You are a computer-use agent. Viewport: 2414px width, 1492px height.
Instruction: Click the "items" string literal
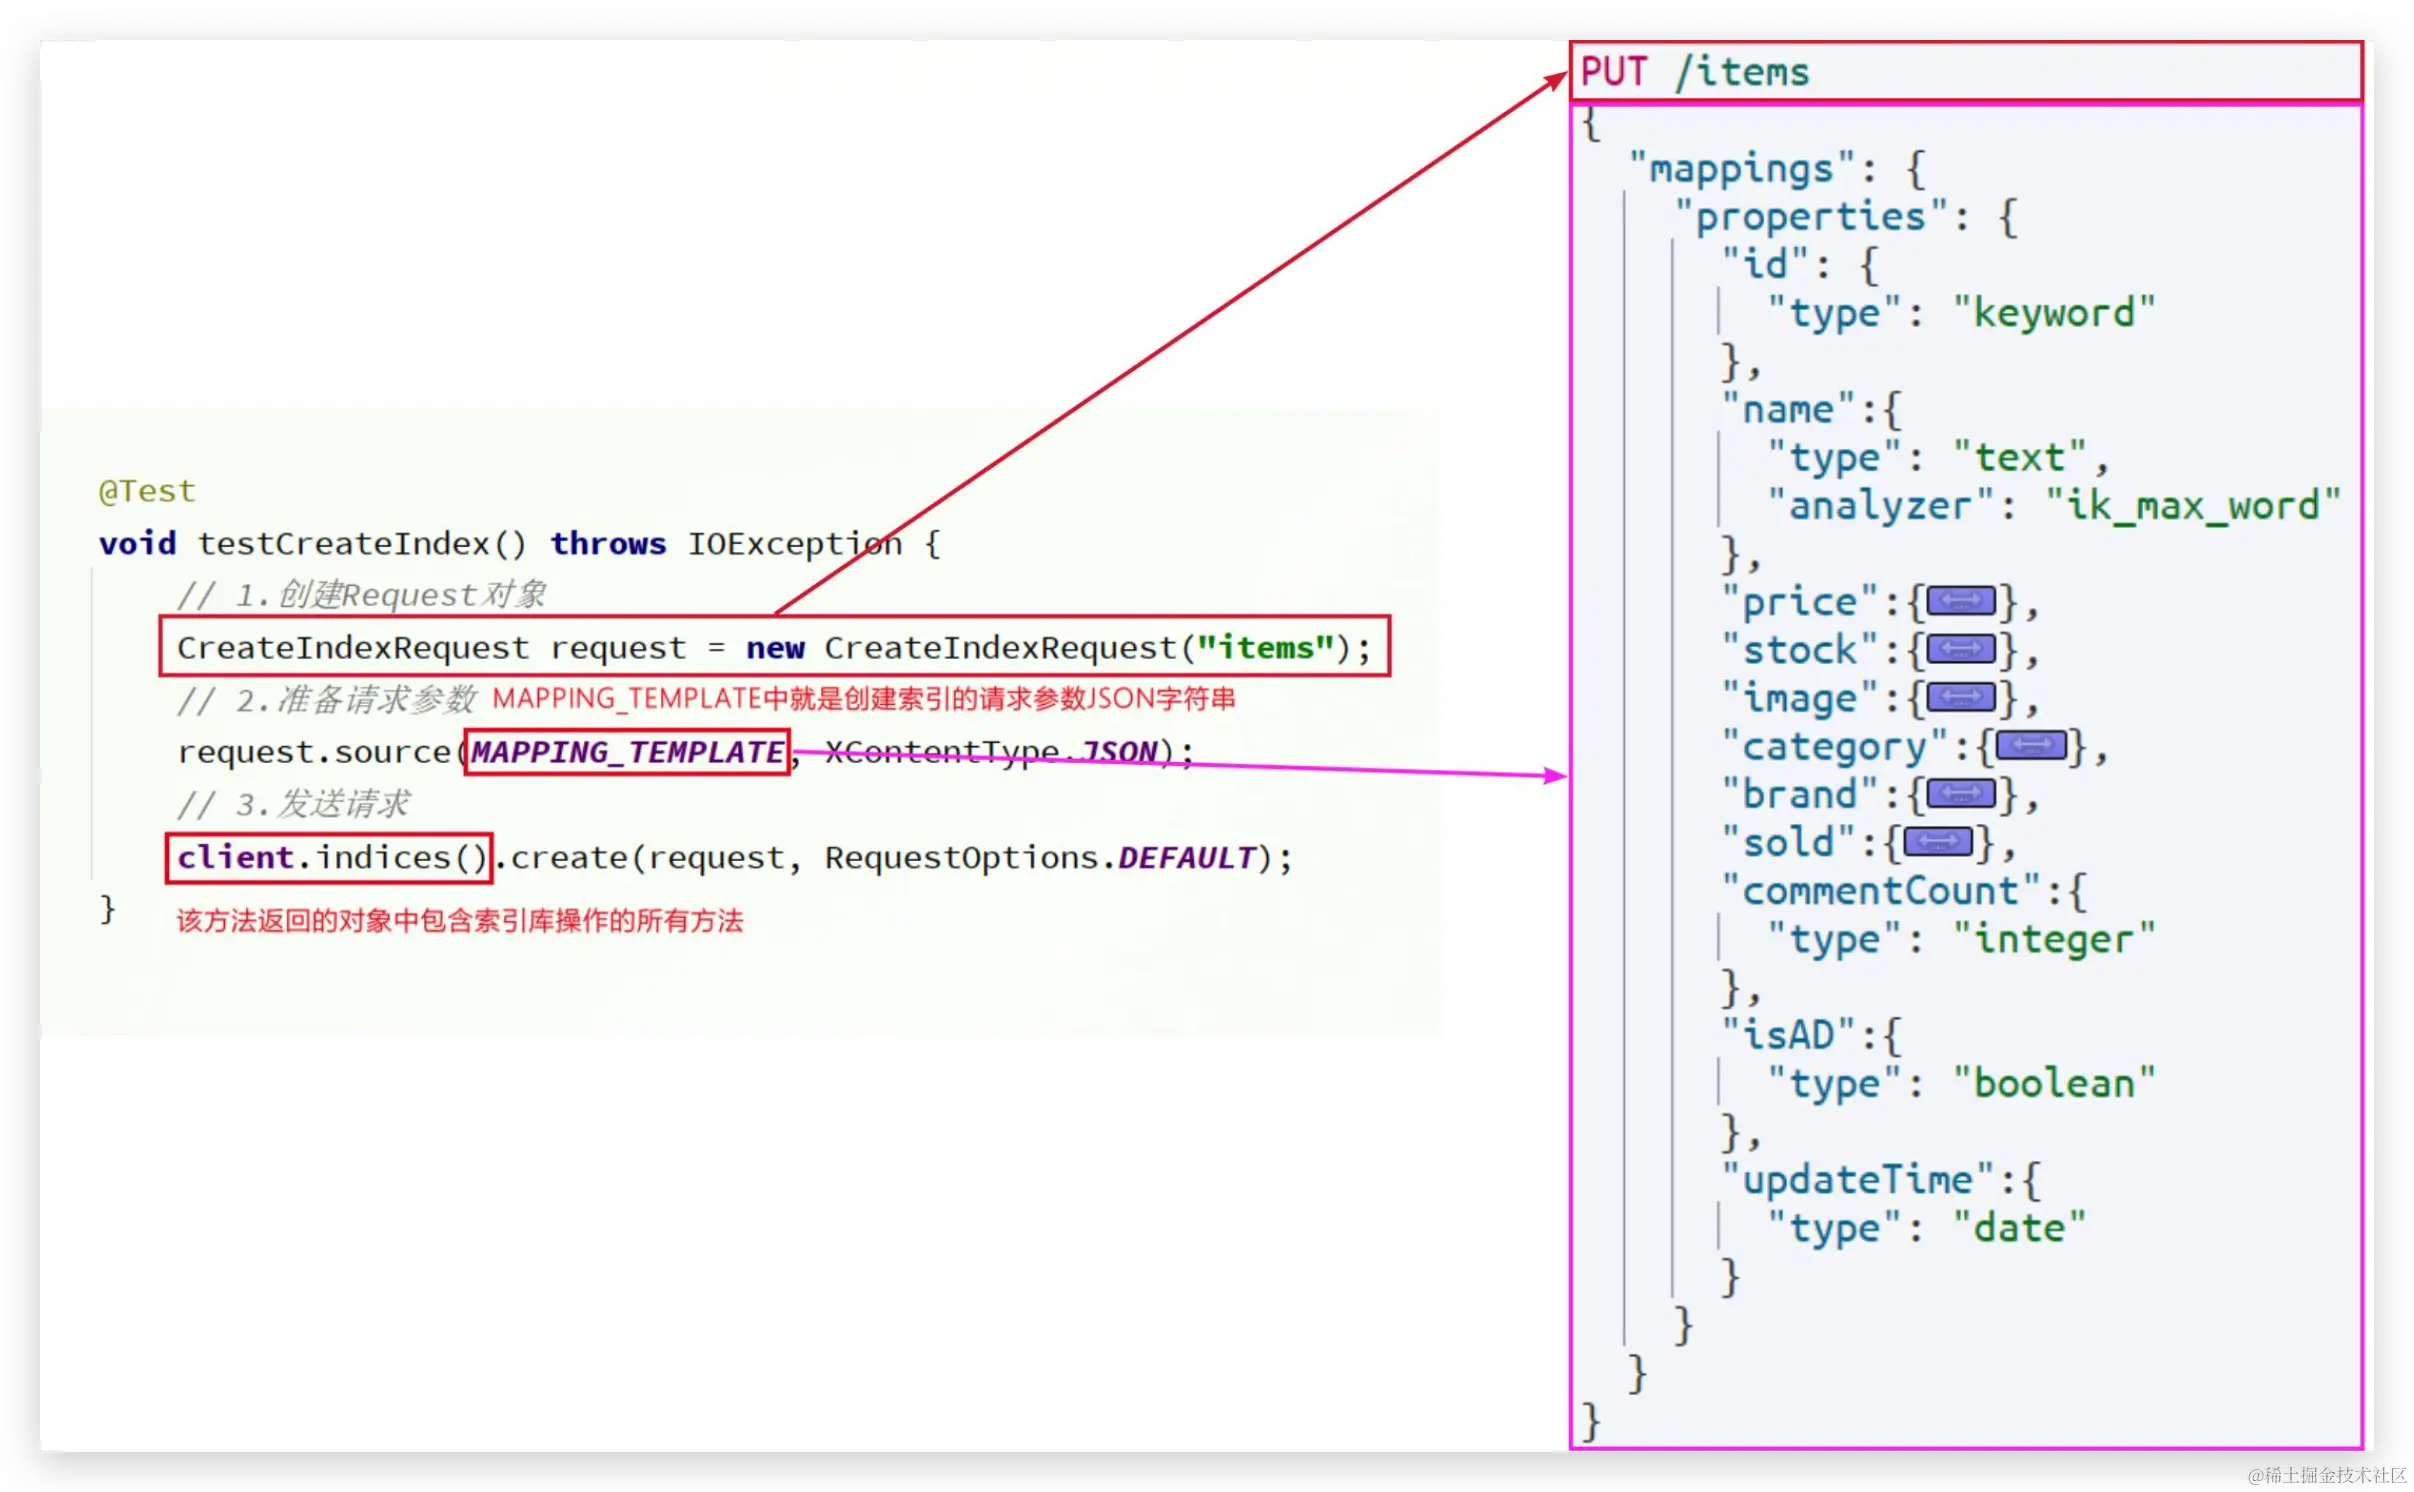pos(1266,648)
